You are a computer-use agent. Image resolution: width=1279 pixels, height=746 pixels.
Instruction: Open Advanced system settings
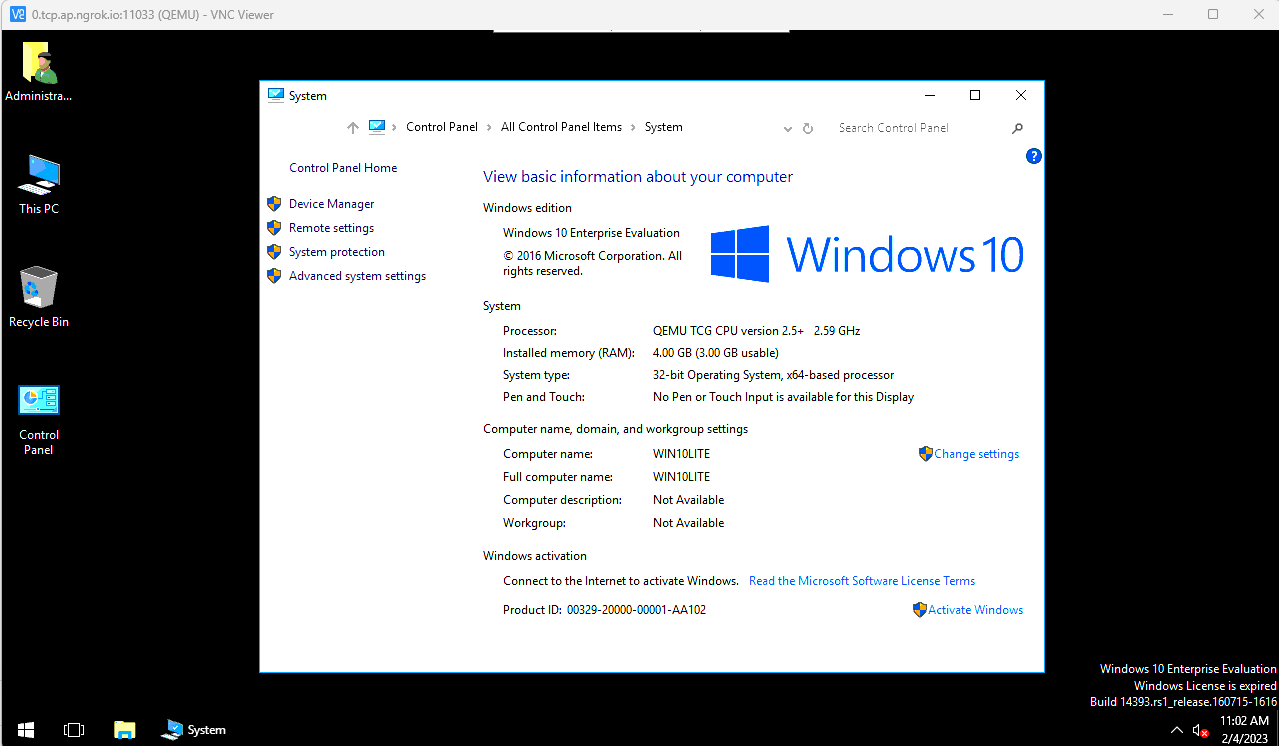click(357, 276)
